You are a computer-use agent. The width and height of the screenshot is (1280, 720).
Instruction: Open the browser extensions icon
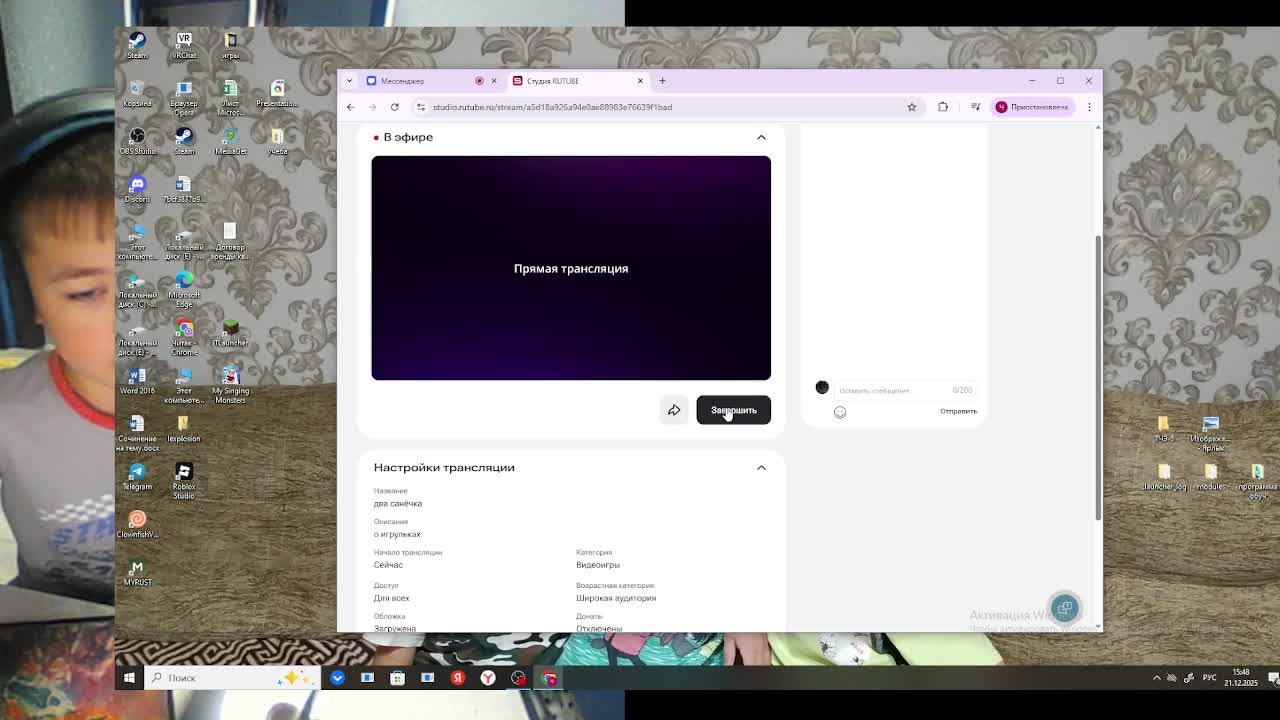coord(943,107)
